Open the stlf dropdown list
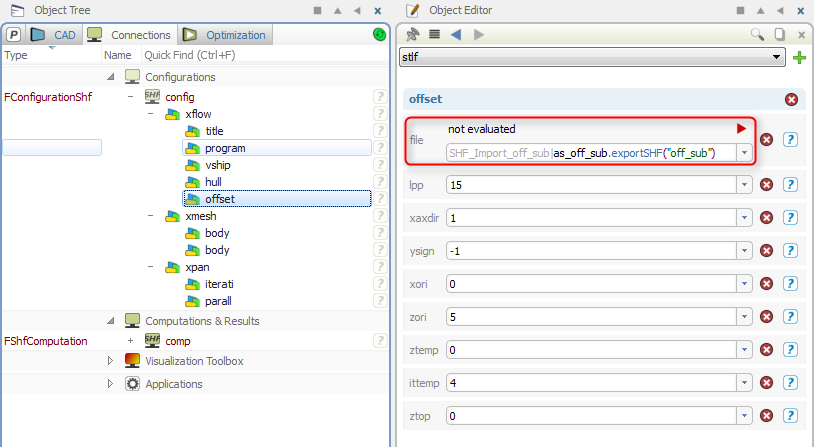Viewport: 814px width, 447px height. pyautogui.click(x=778, y=58)
